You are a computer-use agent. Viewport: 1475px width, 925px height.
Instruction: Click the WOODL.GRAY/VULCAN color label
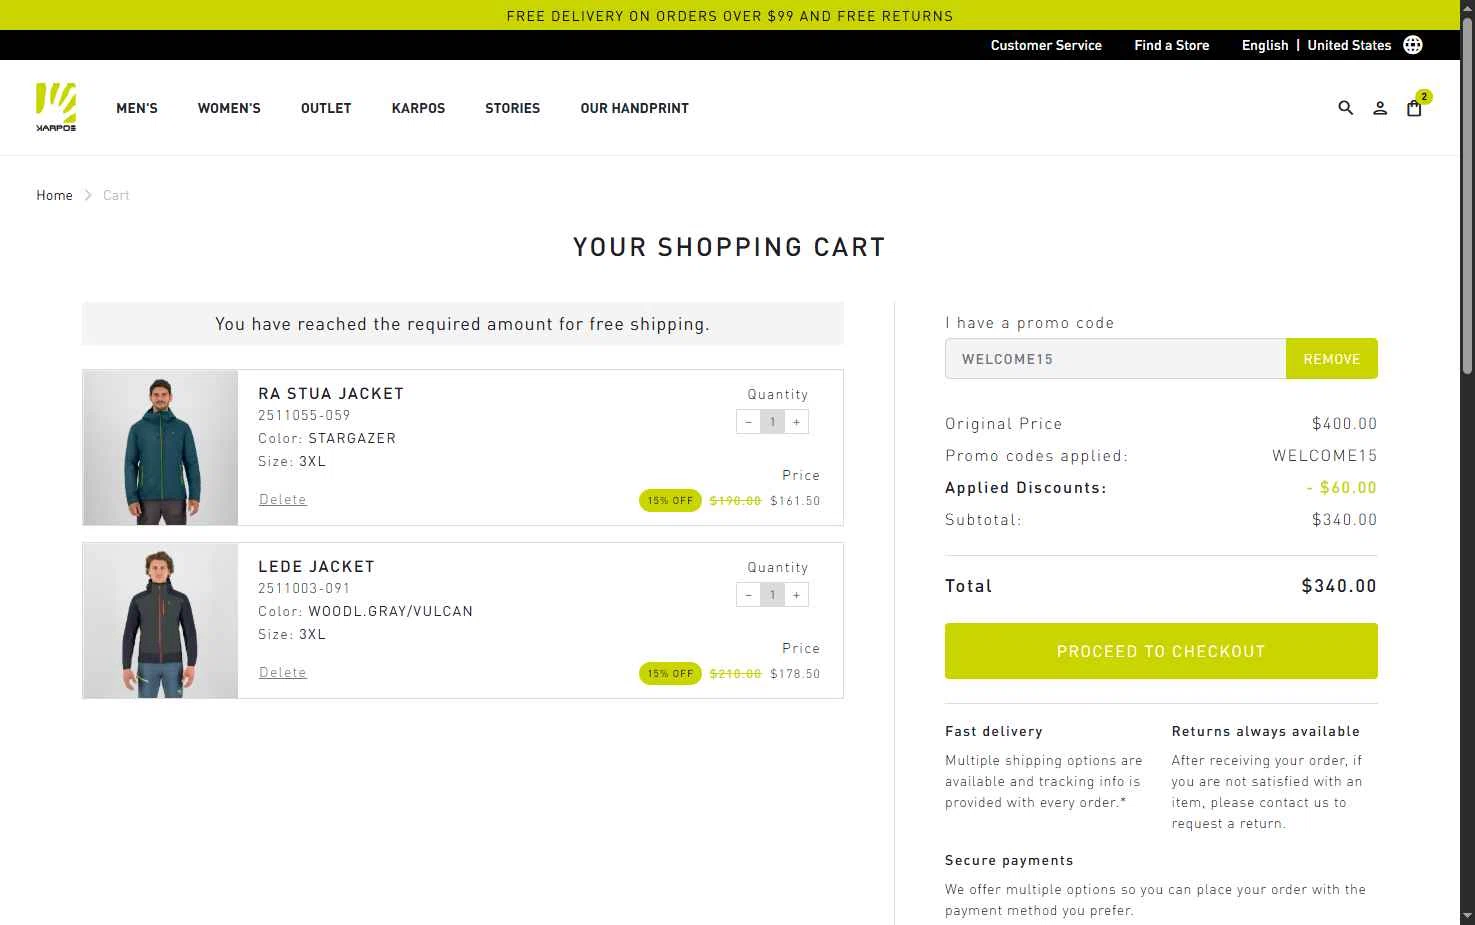[x=391, y=612]
